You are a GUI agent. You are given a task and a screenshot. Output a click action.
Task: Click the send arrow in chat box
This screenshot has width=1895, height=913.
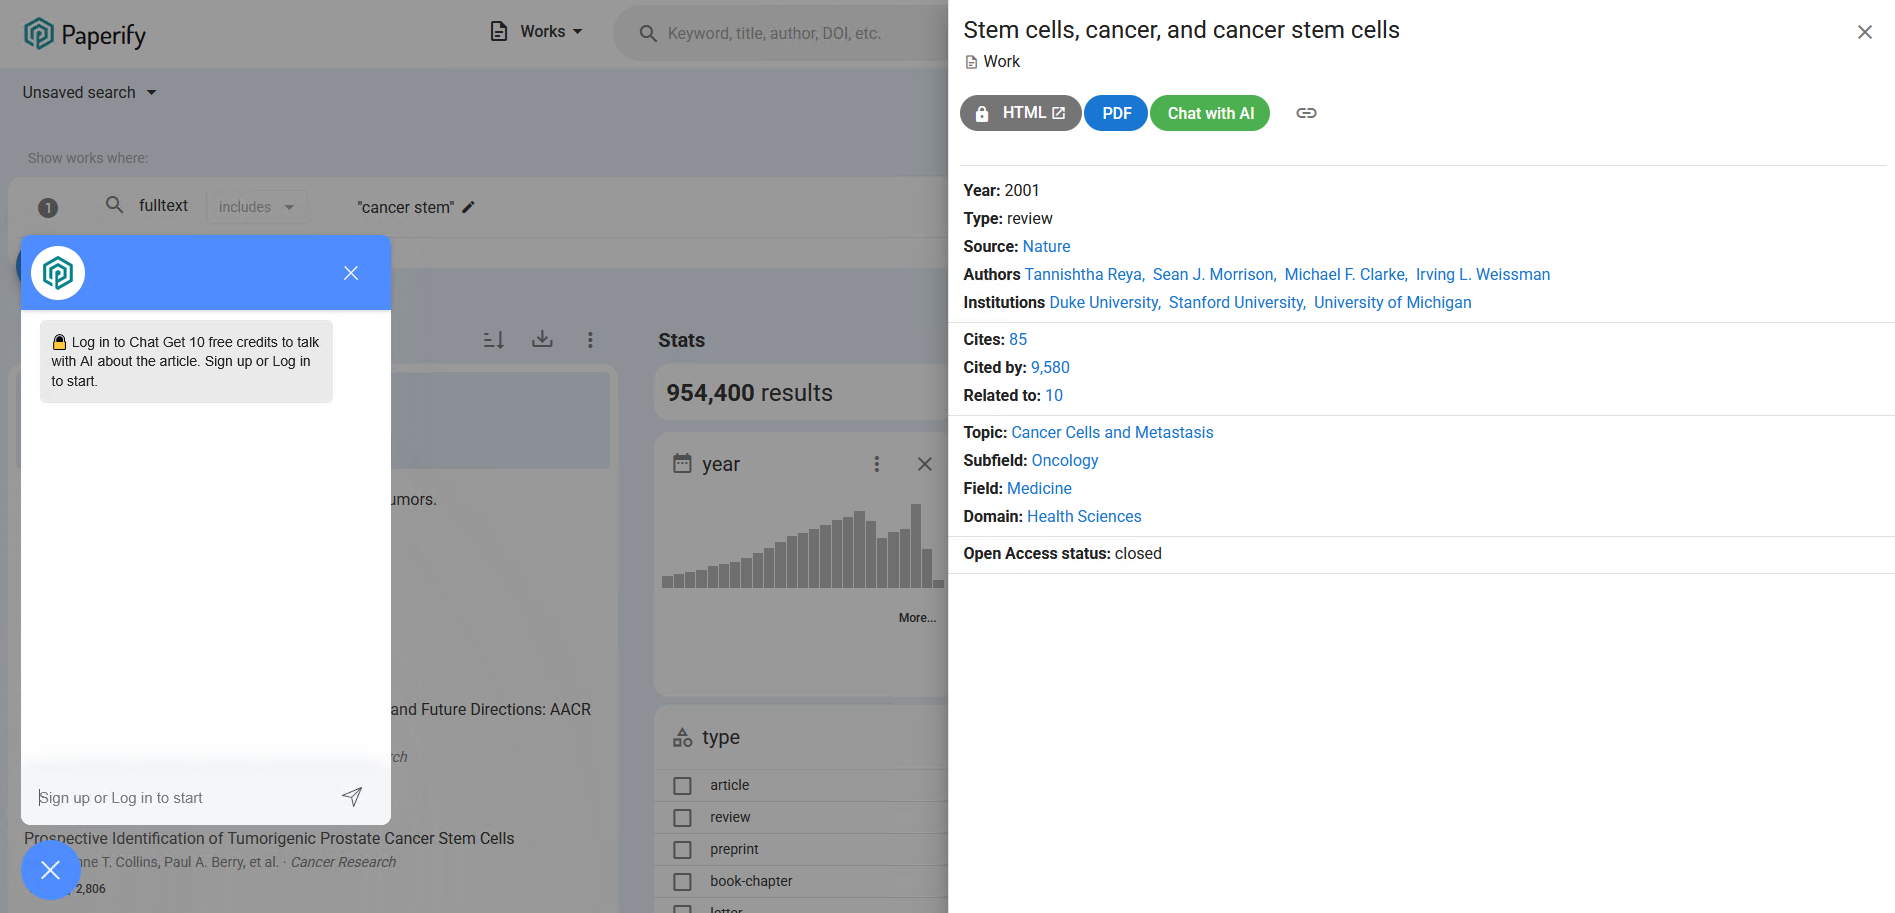pyautogui.click(x=351, y=796)
